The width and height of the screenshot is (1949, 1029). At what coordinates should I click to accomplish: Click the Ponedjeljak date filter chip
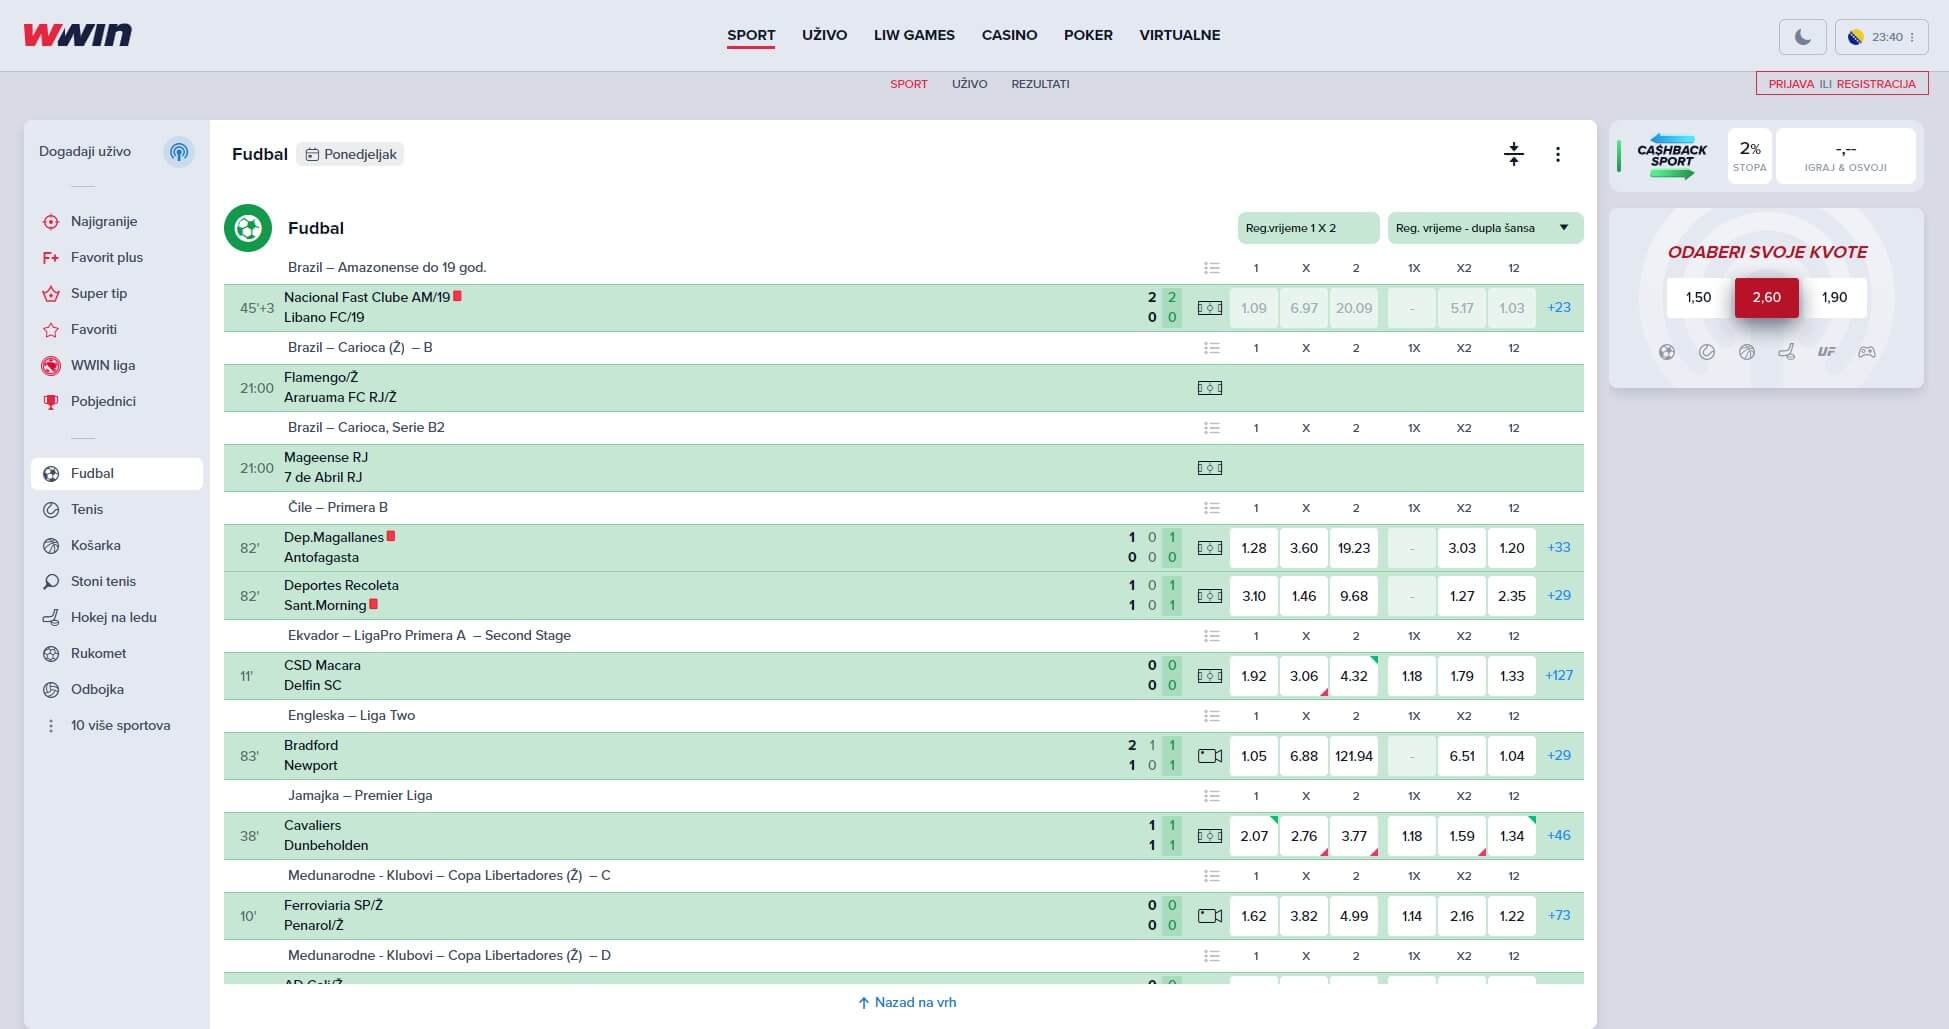pyautogui.click(x=350, y=154)
